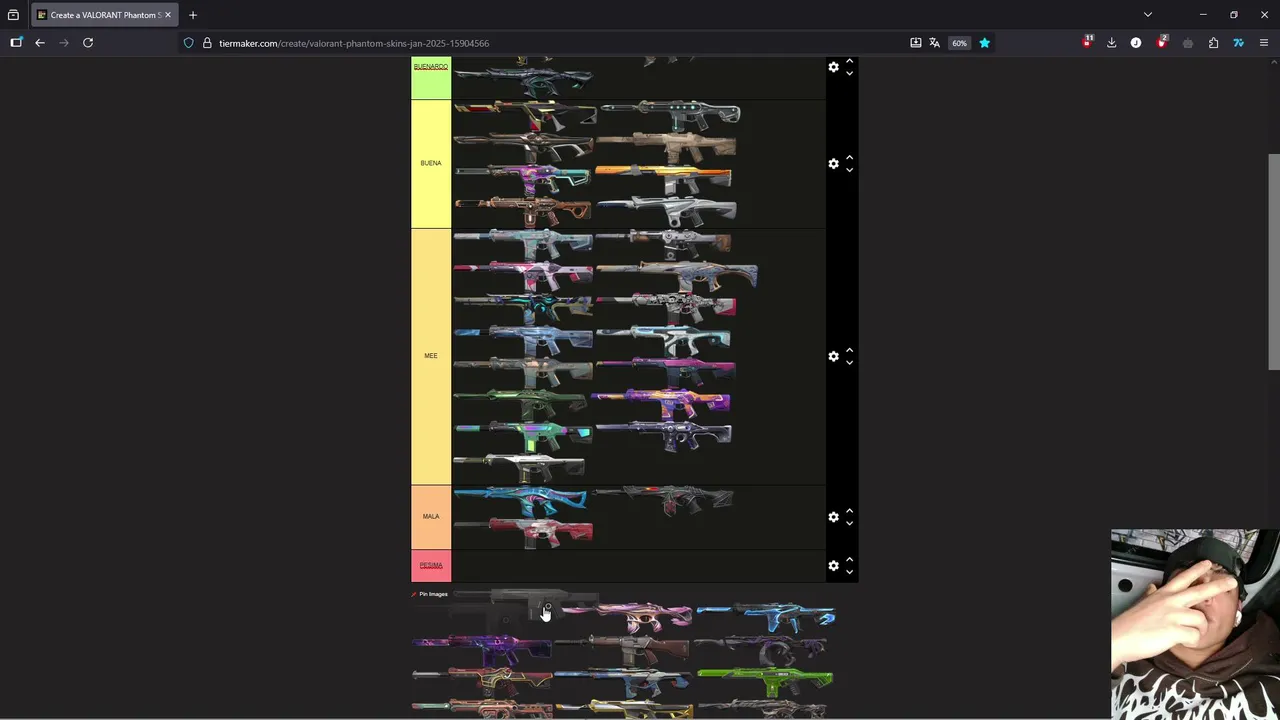This screenshot has width=1280, height=720.
Task: Click the bookmark star icon
Action: click(x=984, y=43)
